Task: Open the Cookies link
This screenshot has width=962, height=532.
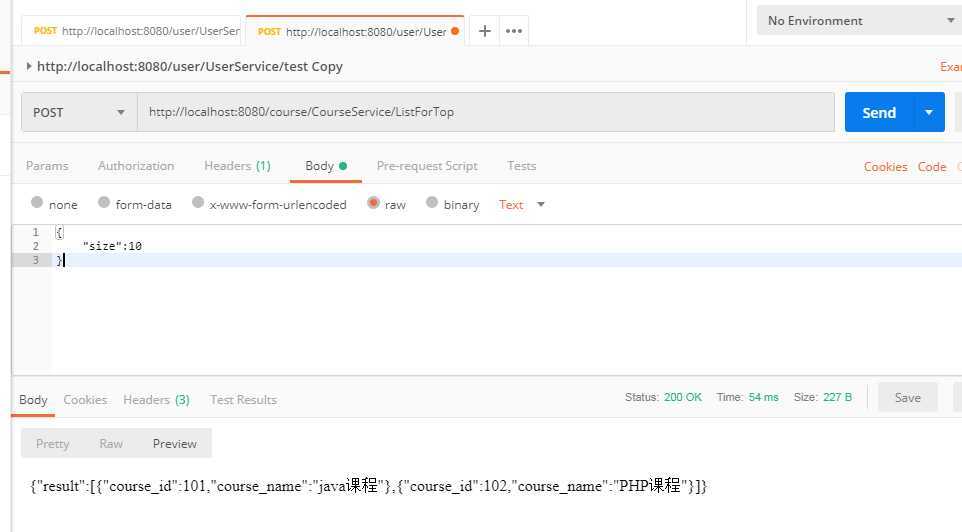Action: click(885, 167)
